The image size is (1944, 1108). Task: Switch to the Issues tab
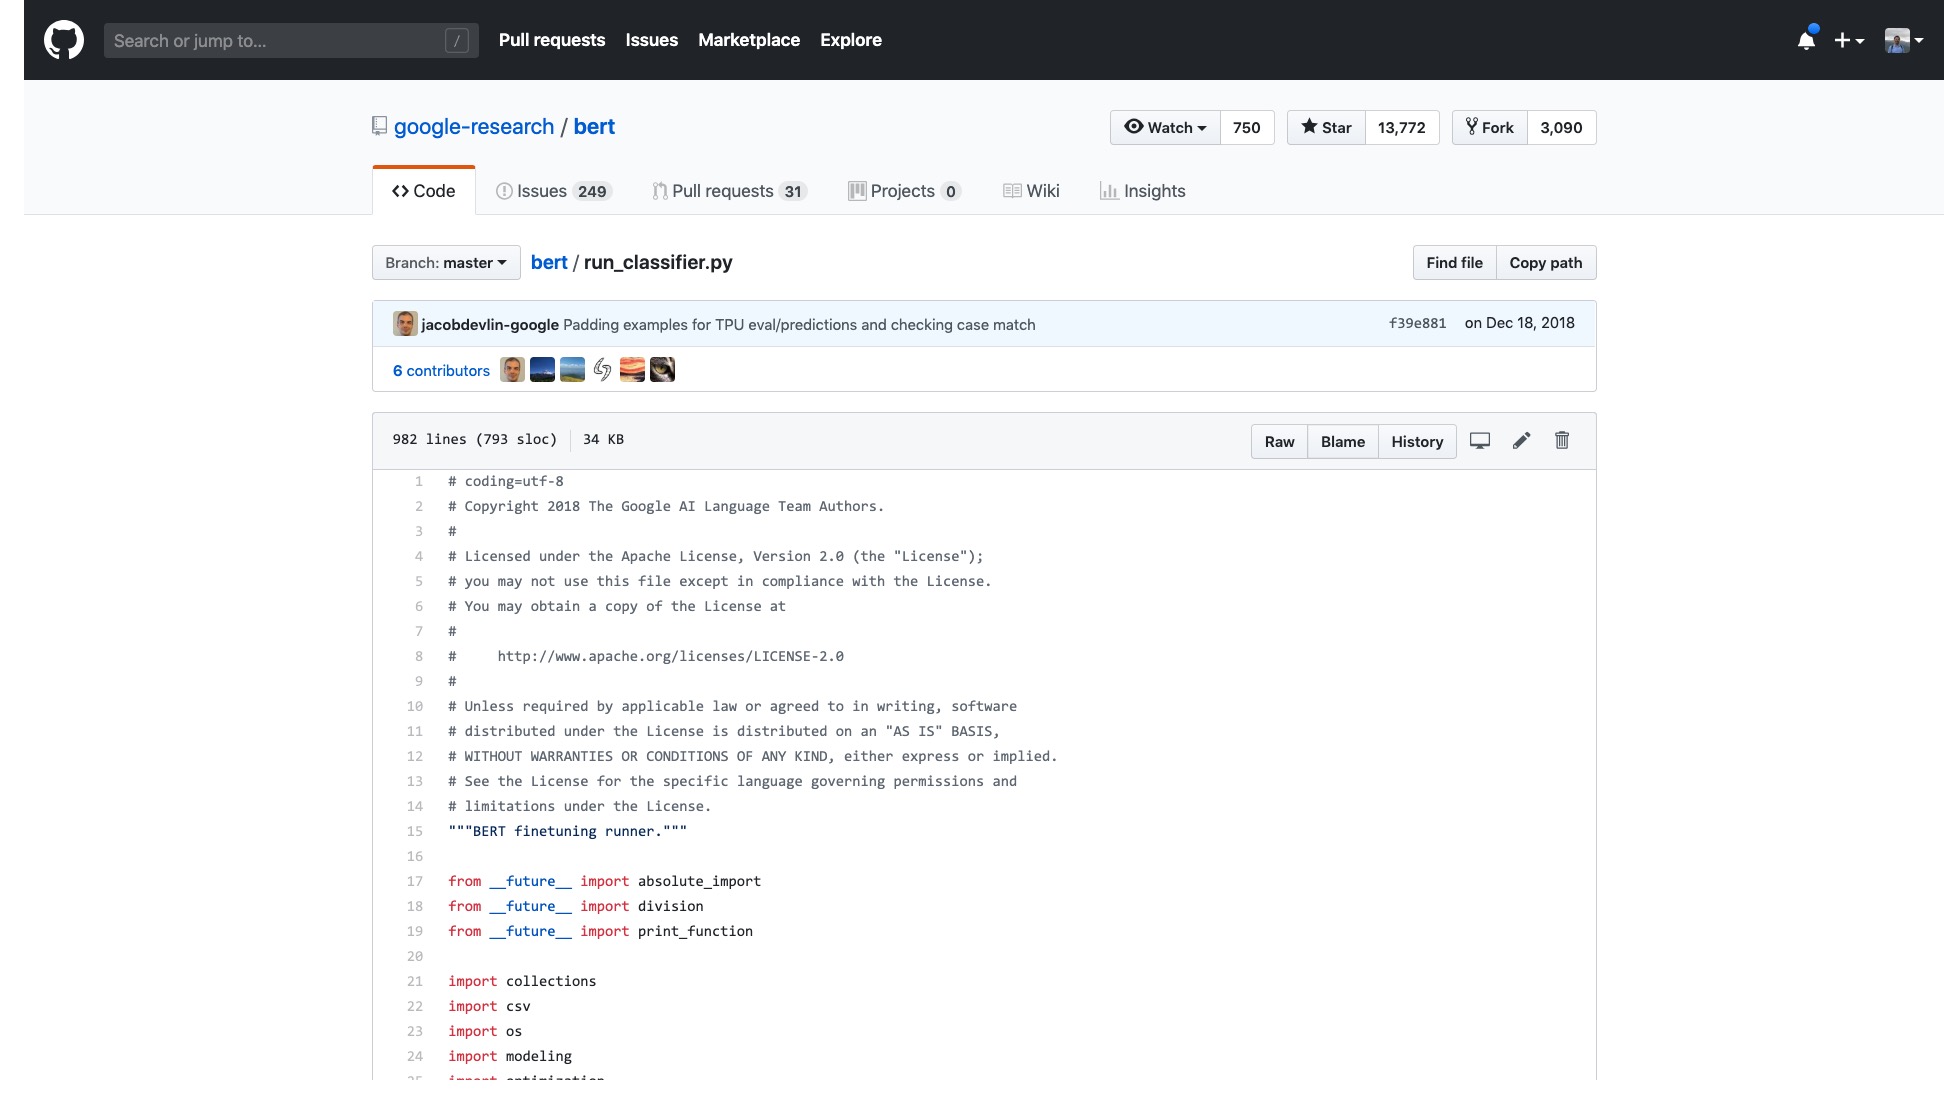pos(552,191)
